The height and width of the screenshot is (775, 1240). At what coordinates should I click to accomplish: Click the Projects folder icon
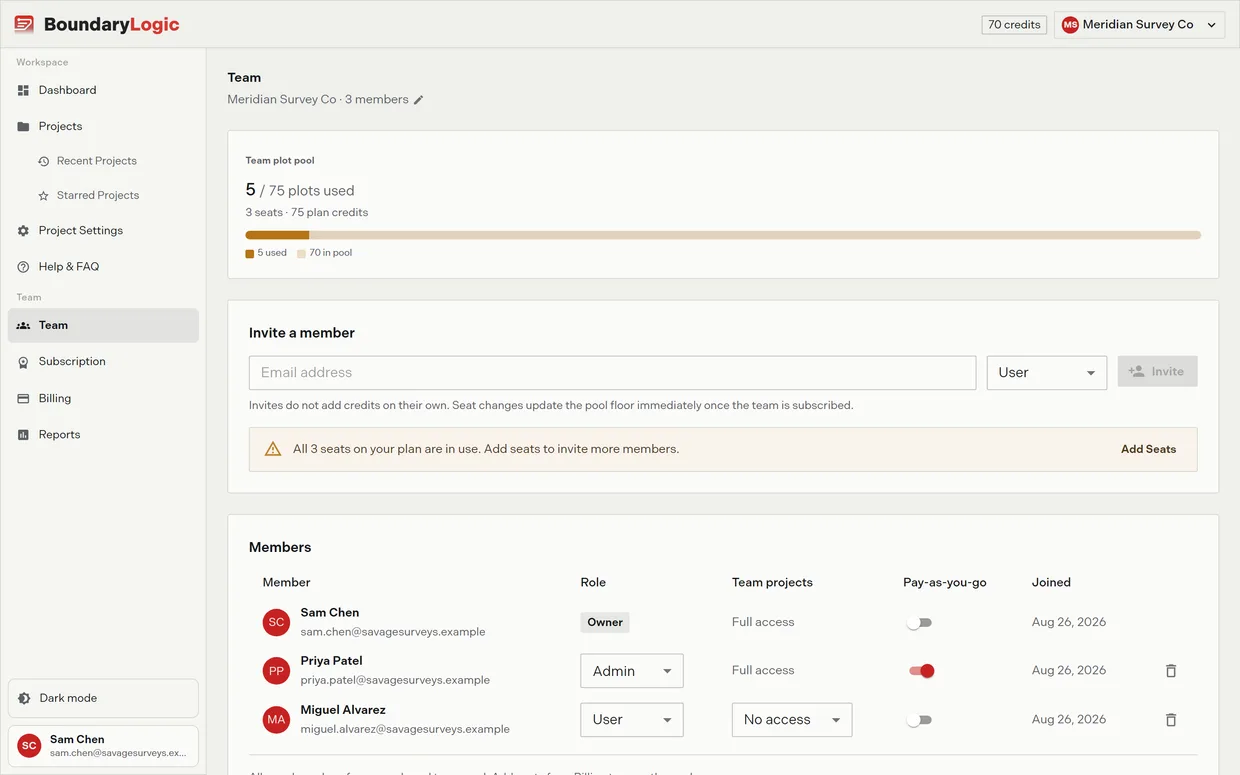coord(23,127)
